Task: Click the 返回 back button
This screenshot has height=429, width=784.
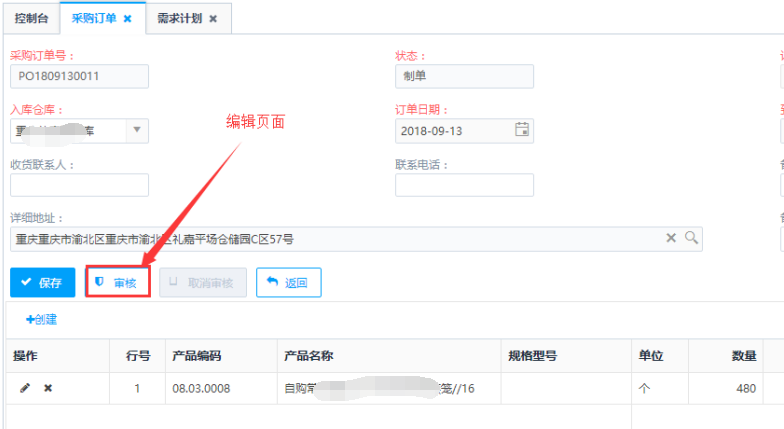Action: tap(289, 283)
